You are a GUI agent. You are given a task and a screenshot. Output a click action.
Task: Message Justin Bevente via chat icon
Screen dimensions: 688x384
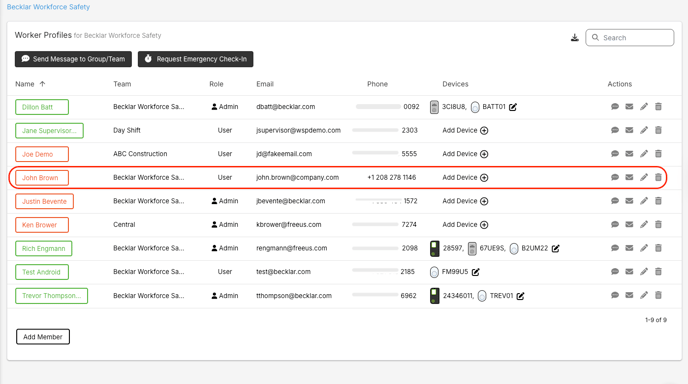[x=615, y=201]
